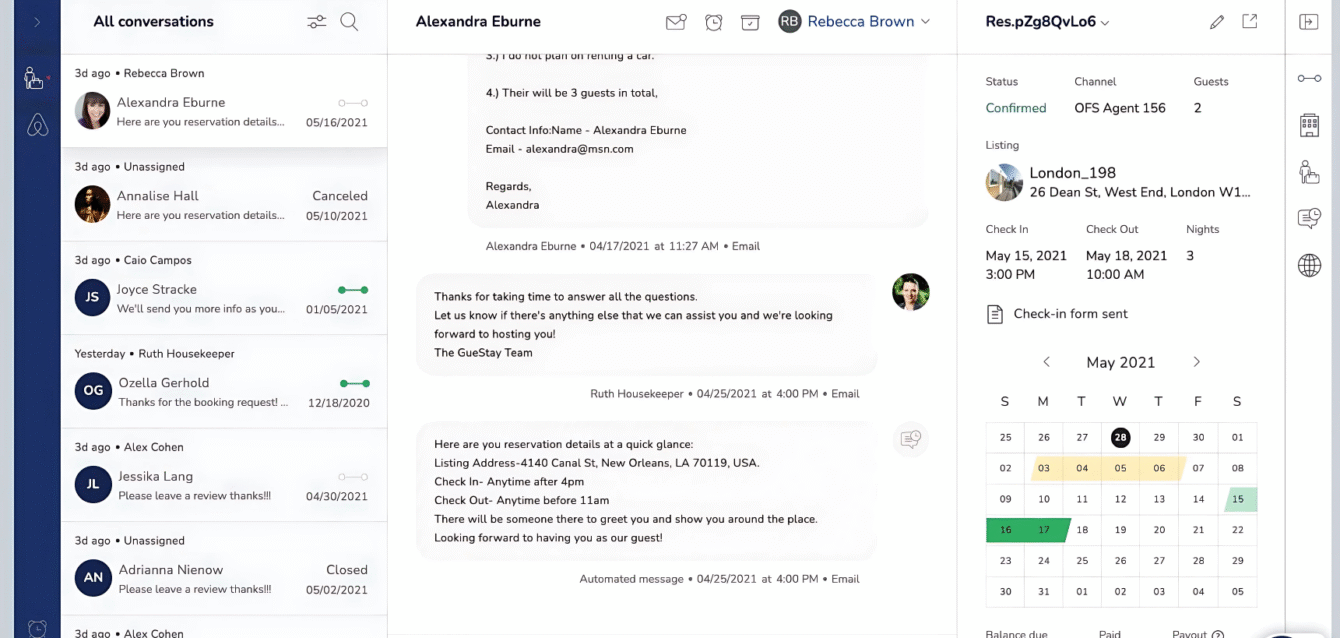
Task: Open the listing details panel
Action: (x=1308, y=124)
